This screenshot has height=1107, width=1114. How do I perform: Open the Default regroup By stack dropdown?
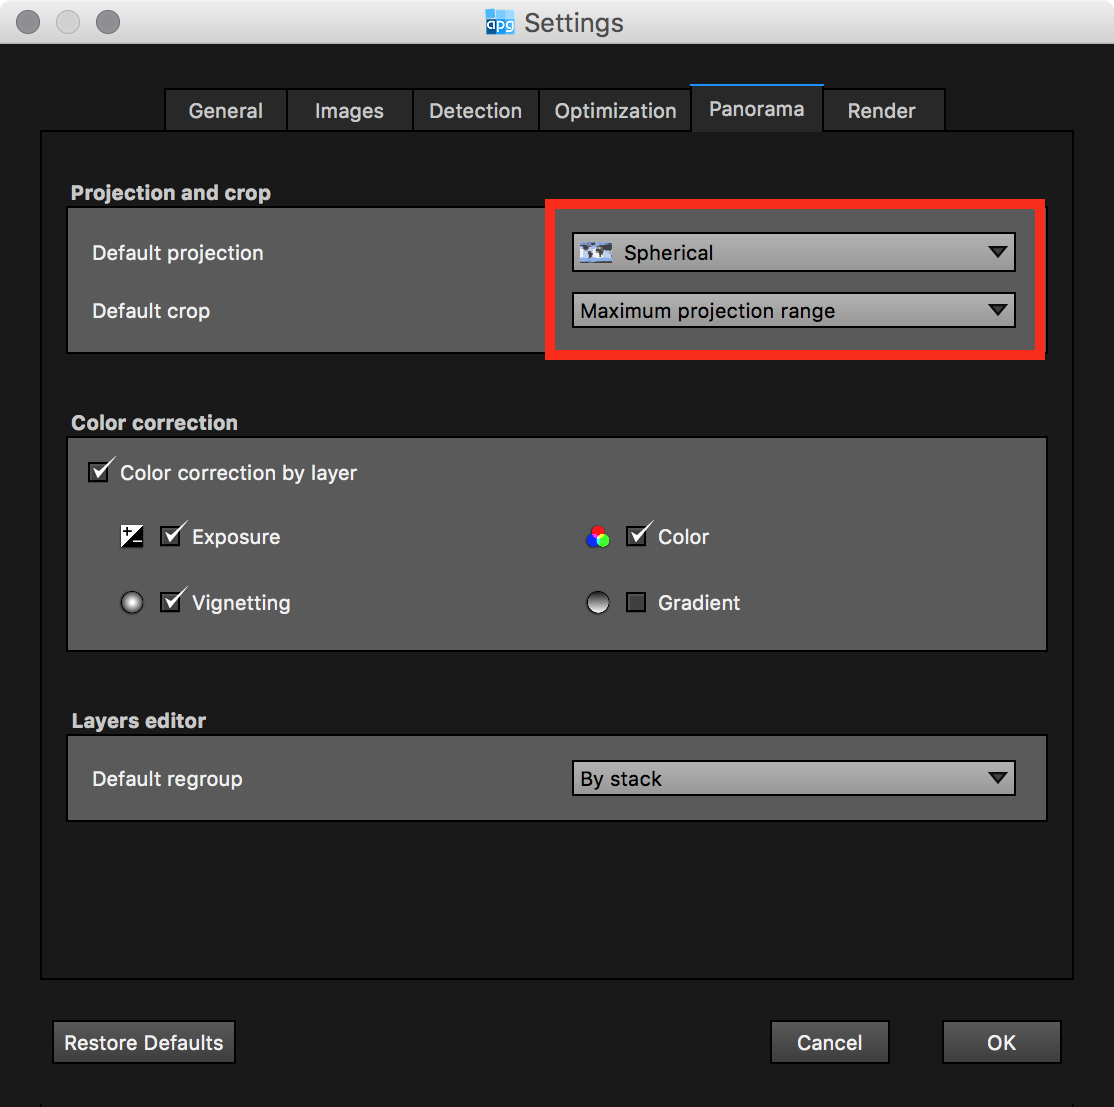pos(794,779)
